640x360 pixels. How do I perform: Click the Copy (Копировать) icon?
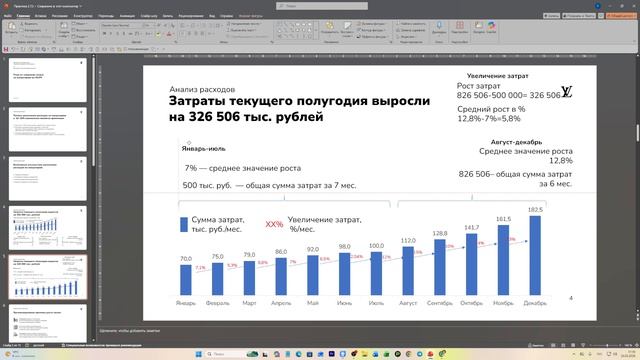tap(22, 30)
